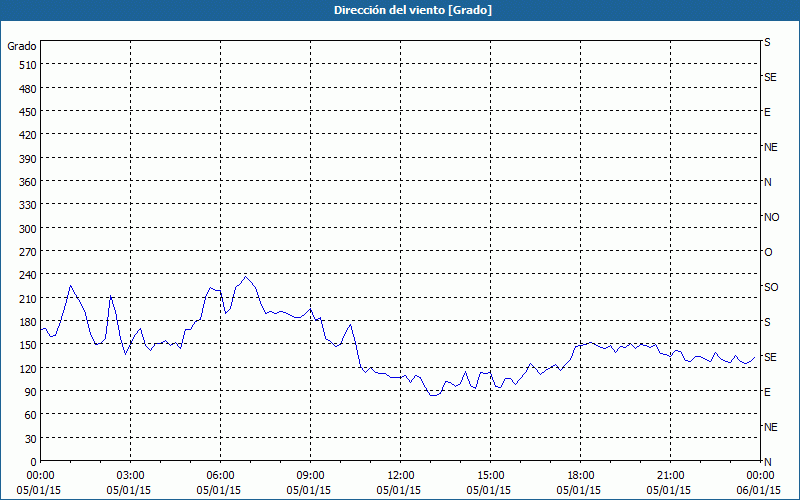Viewport: 800px width, 500px height.
Task: Click the 360 value on left axis
Action: 28,182
